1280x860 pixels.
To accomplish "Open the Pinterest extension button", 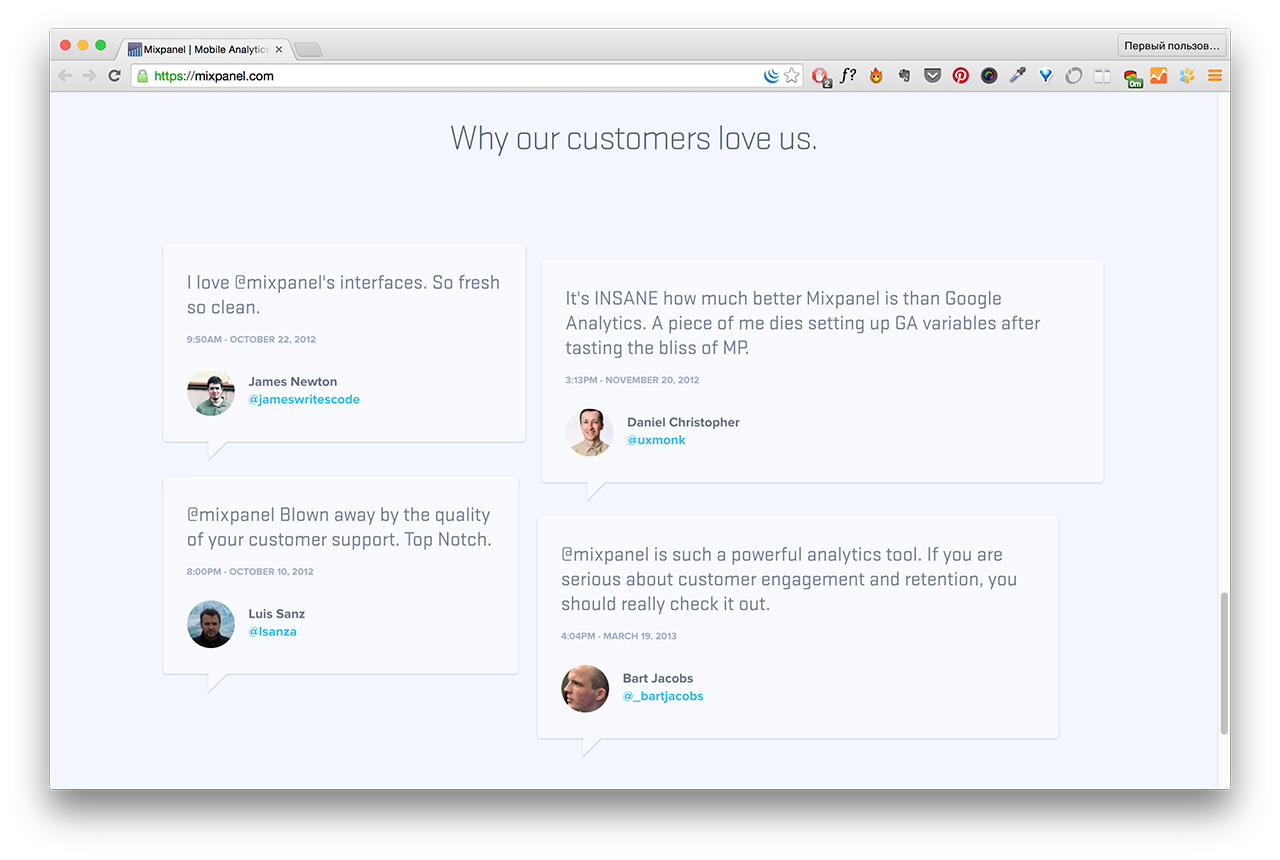I will (x=960, y=76).
